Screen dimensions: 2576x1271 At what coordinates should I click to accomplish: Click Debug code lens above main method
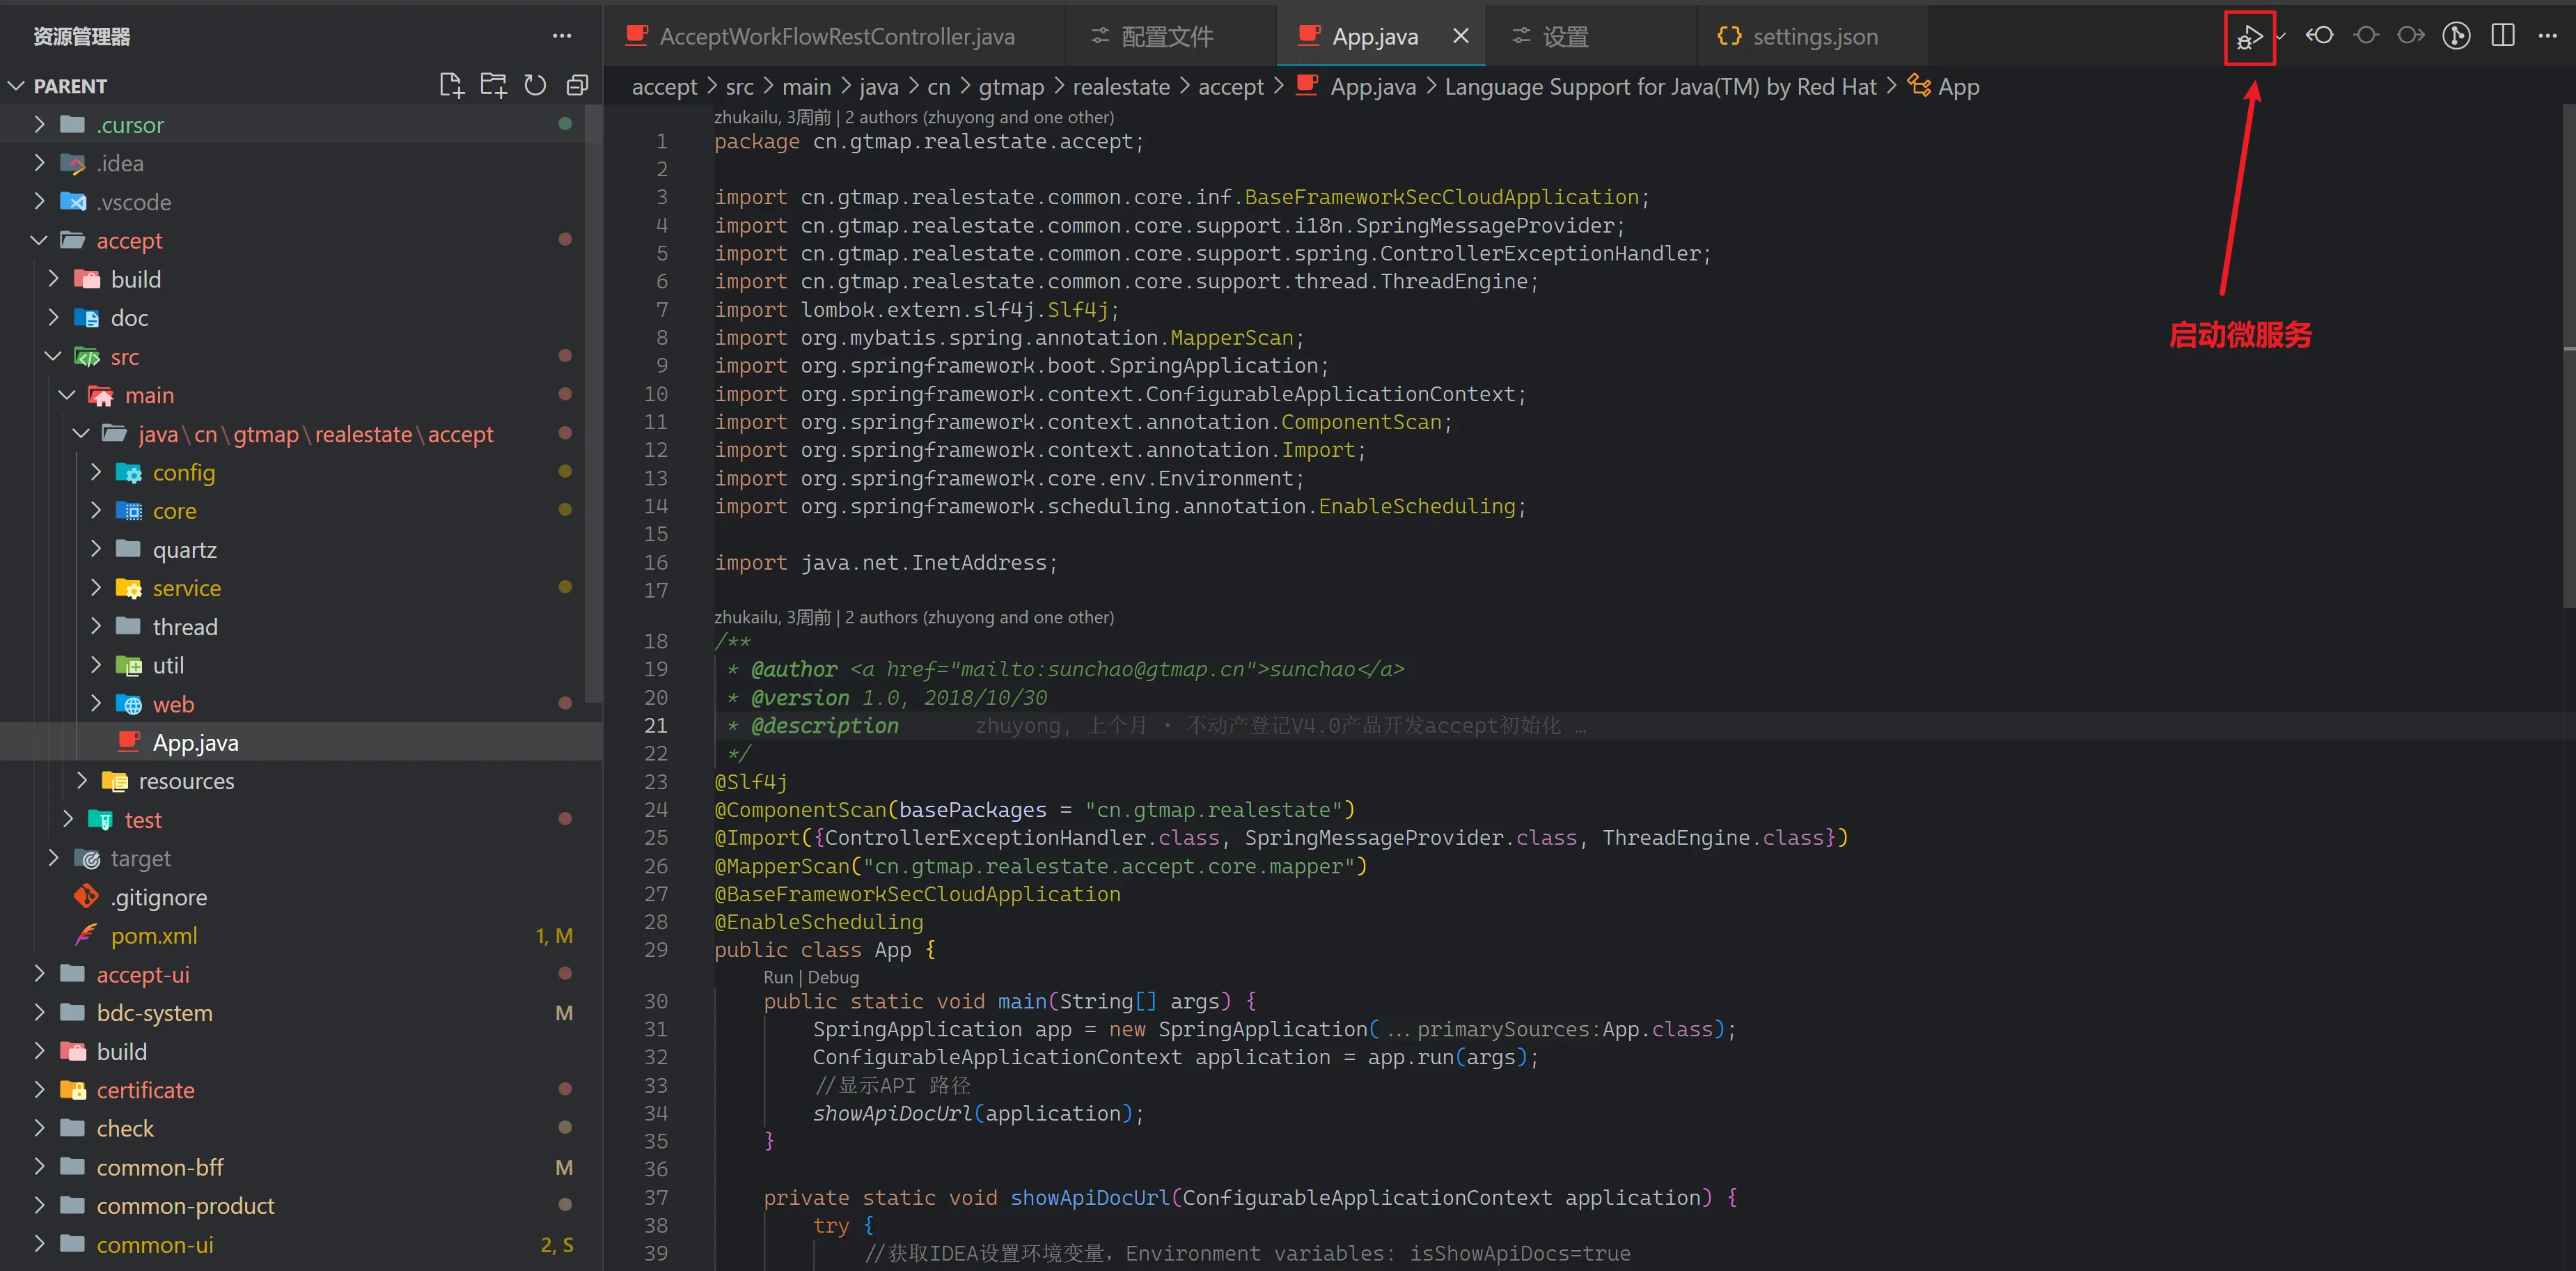[833, 977]
